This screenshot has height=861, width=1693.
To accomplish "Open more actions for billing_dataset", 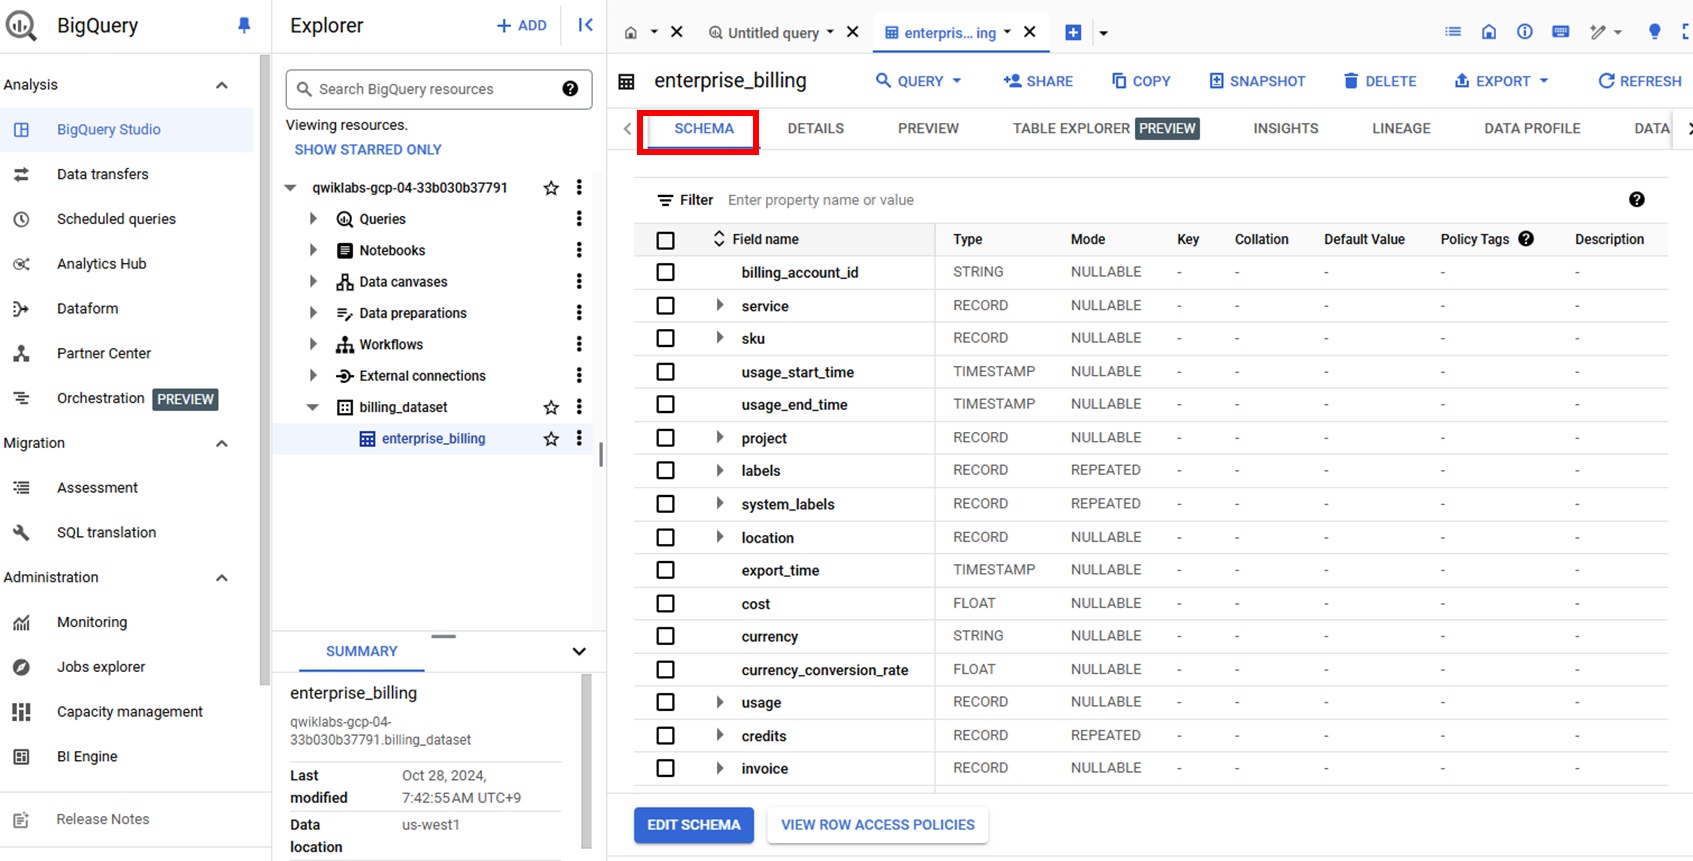I will [x=579, y=407].
